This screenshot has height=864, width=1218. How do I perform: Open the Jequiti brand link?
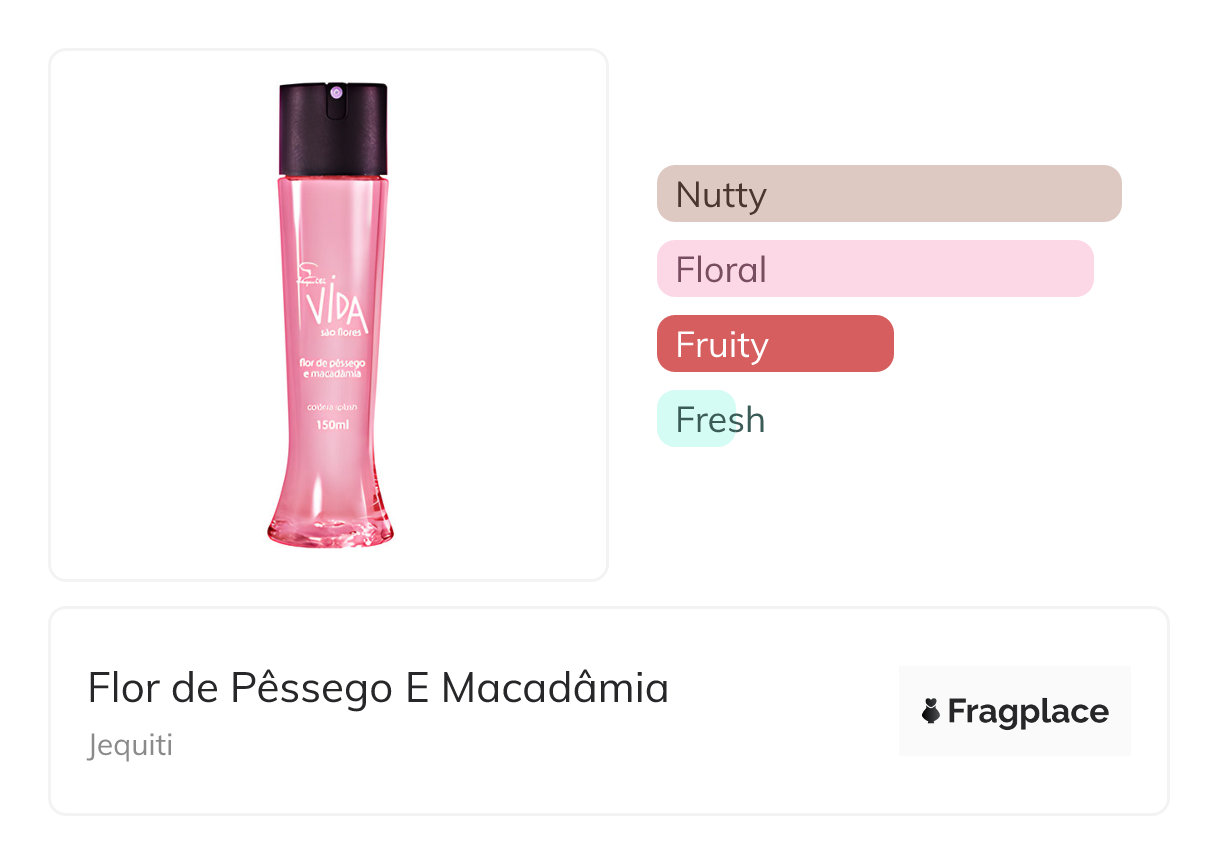[x=130, y=746]
